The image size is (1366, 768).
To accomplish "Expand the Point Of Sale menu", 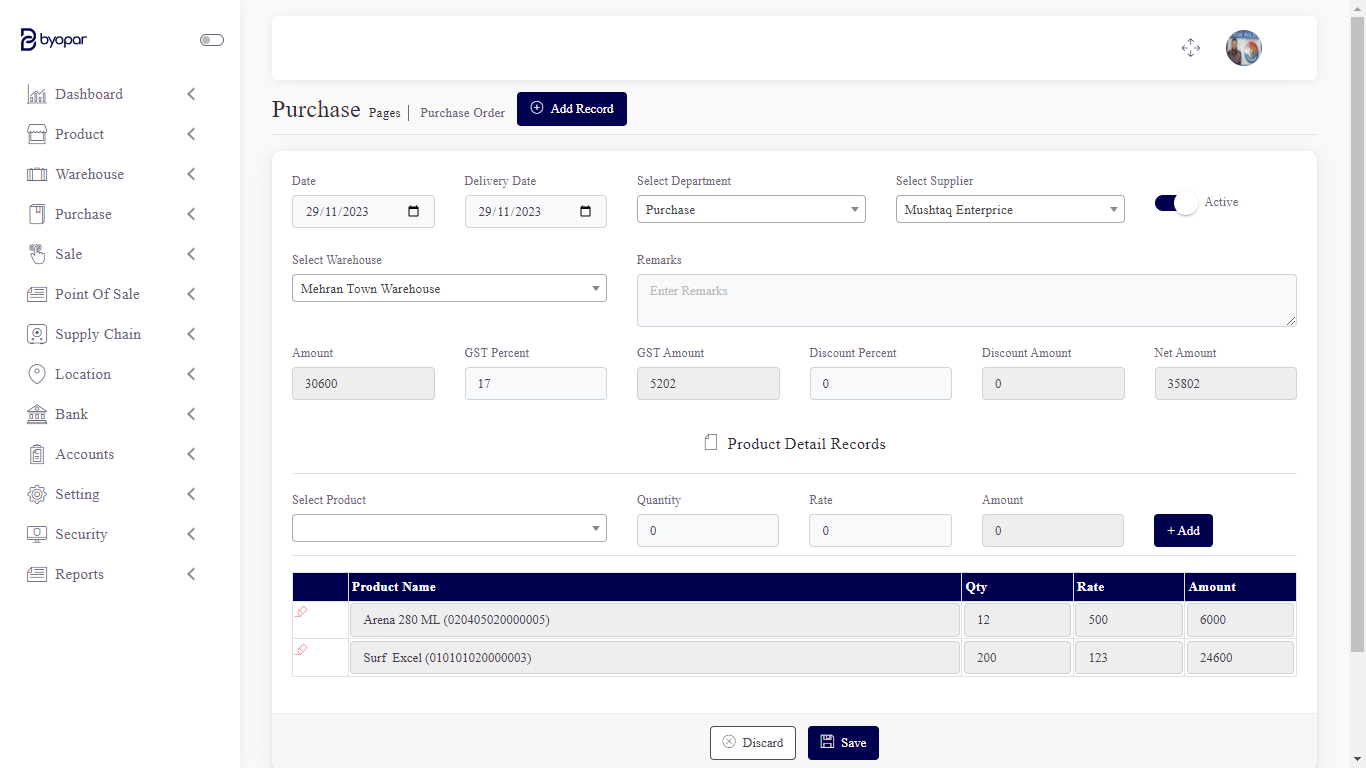I will tap(110, 294).
